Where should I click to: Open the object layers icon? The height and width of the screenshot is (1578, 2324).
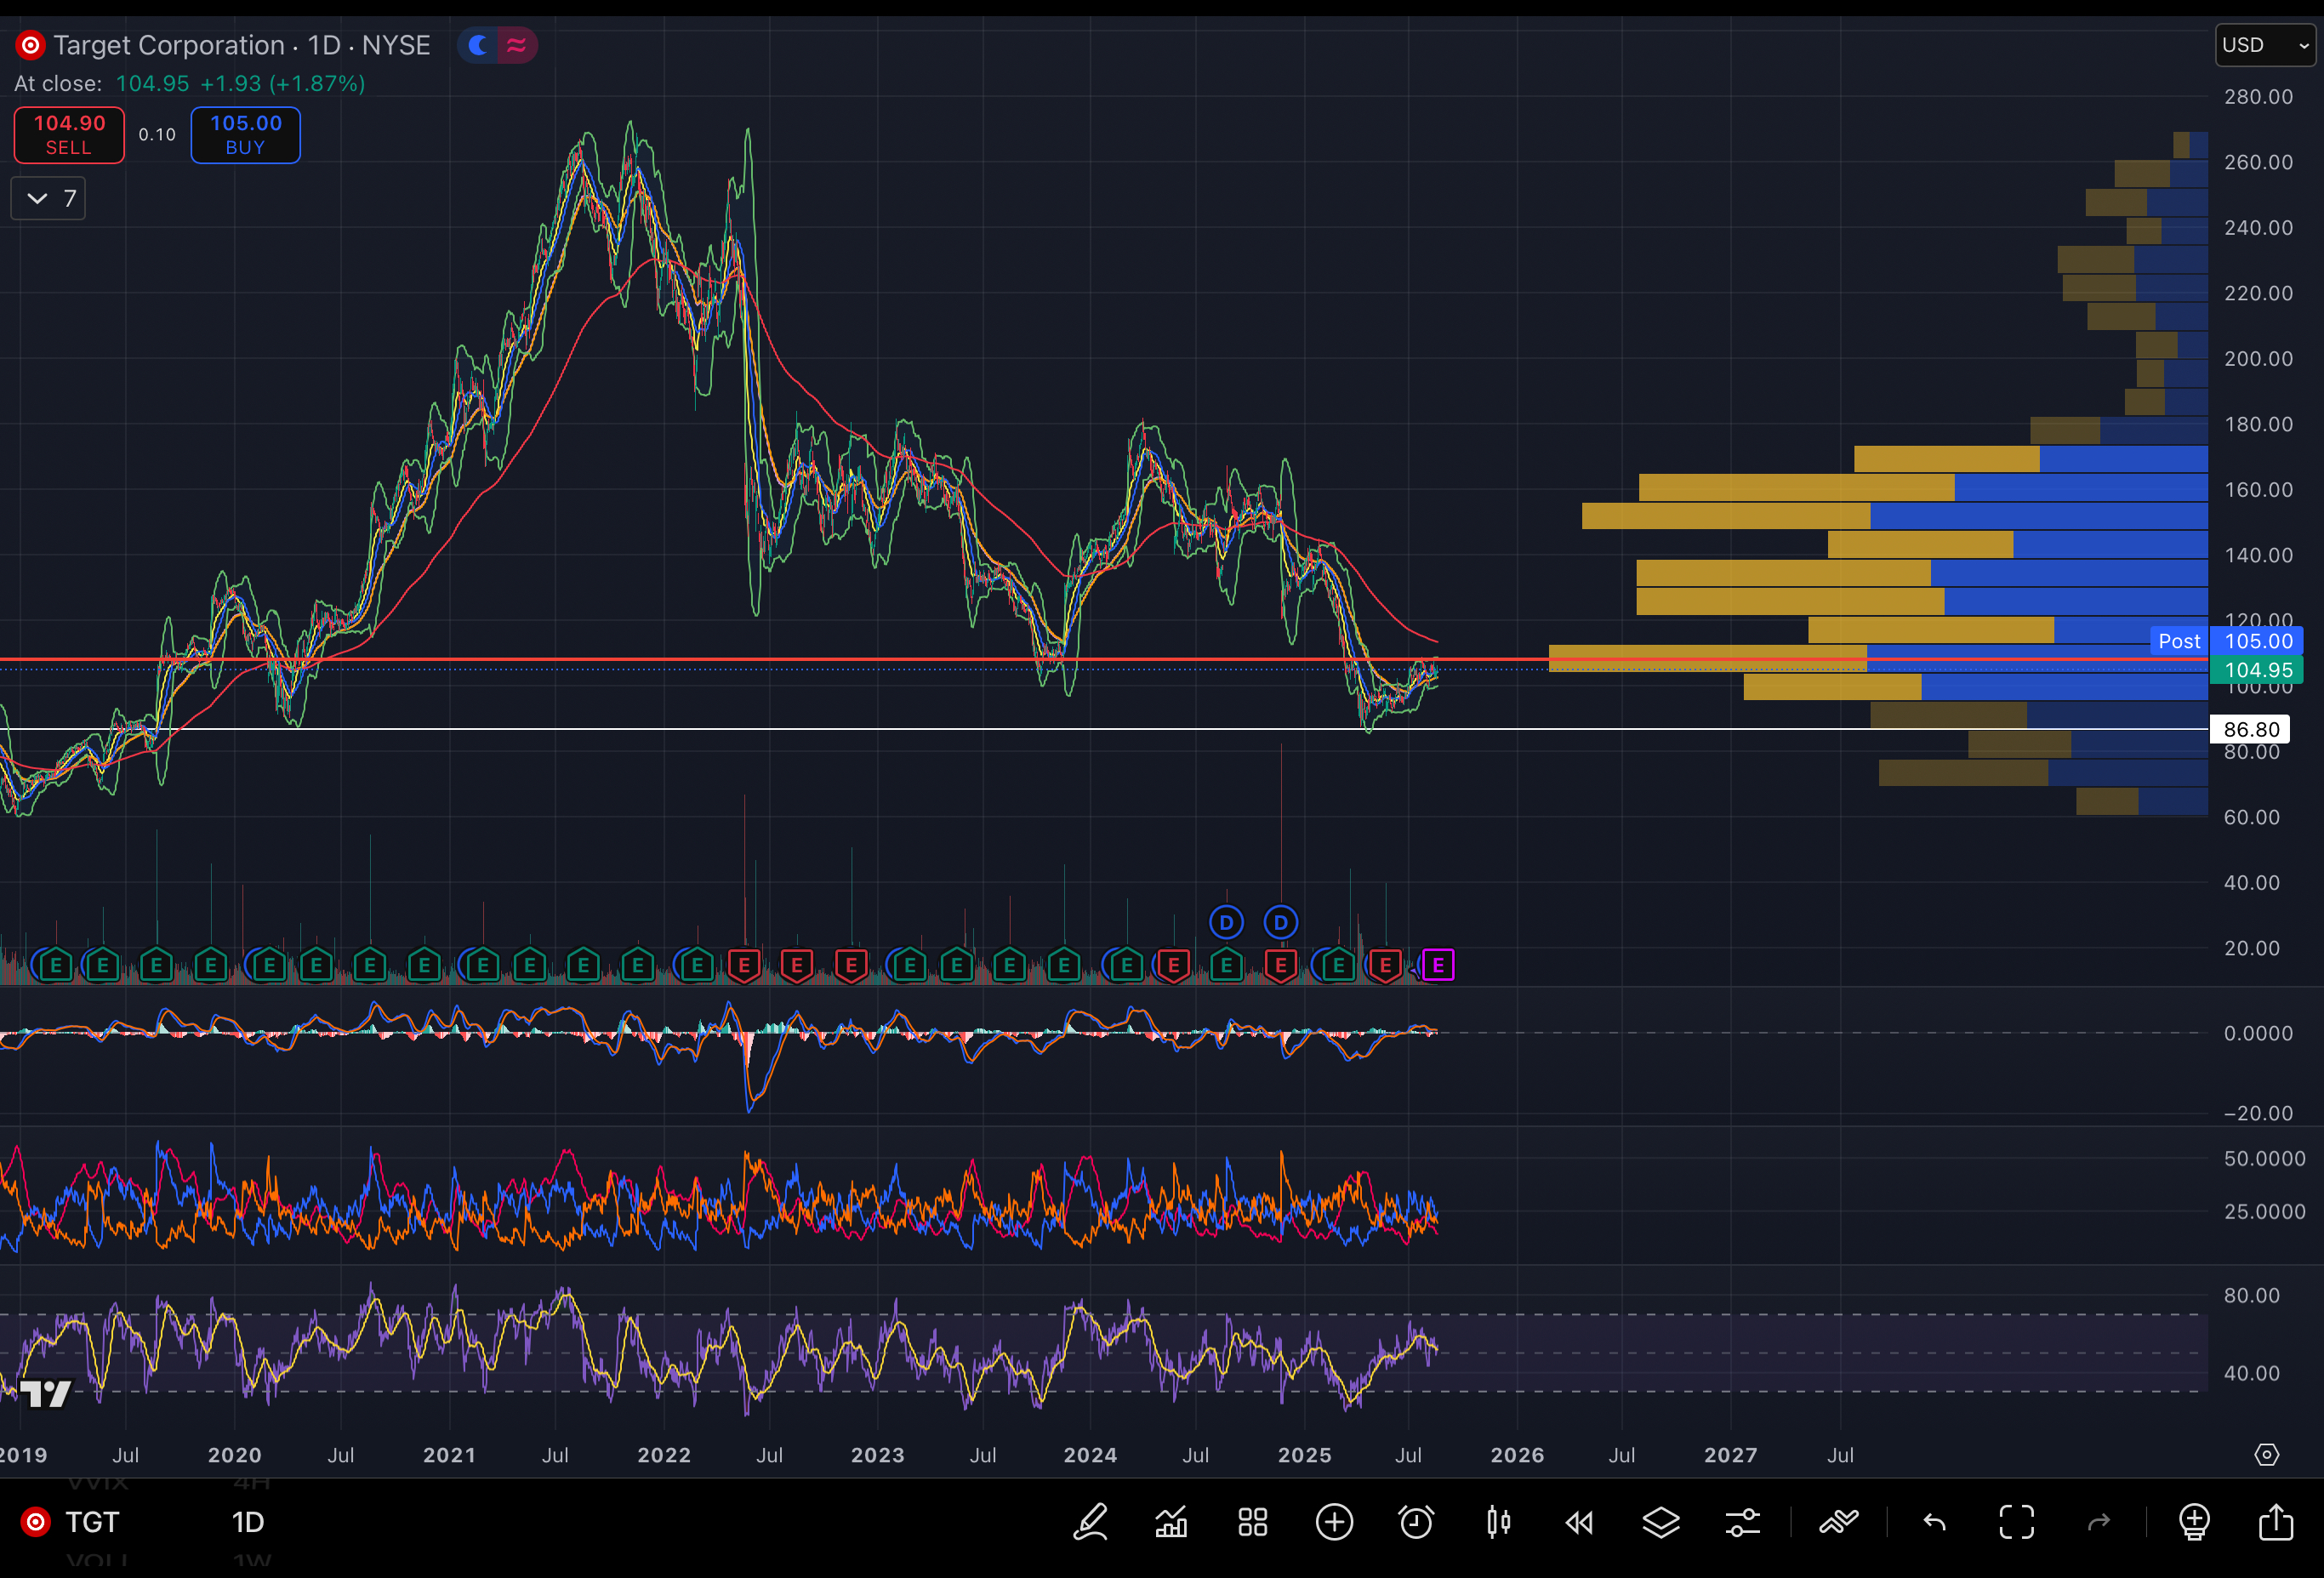(1661, 1522)
